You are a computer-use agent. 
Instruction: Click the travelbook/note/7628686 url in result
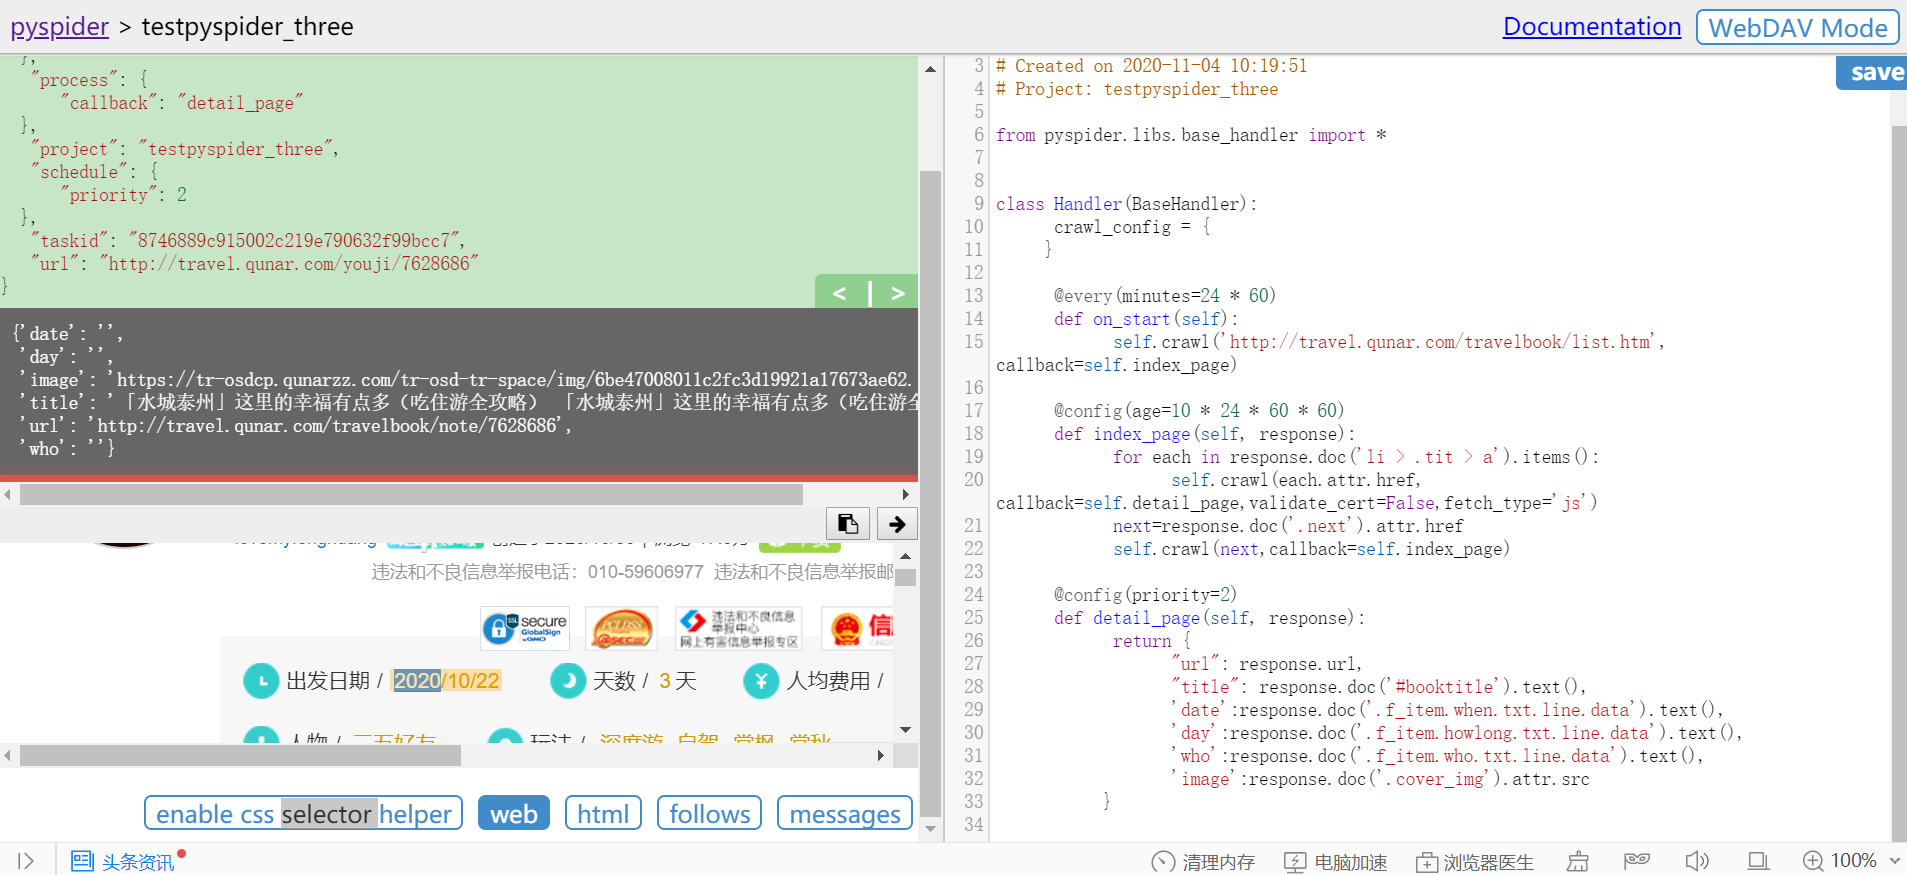coord(327,426)
